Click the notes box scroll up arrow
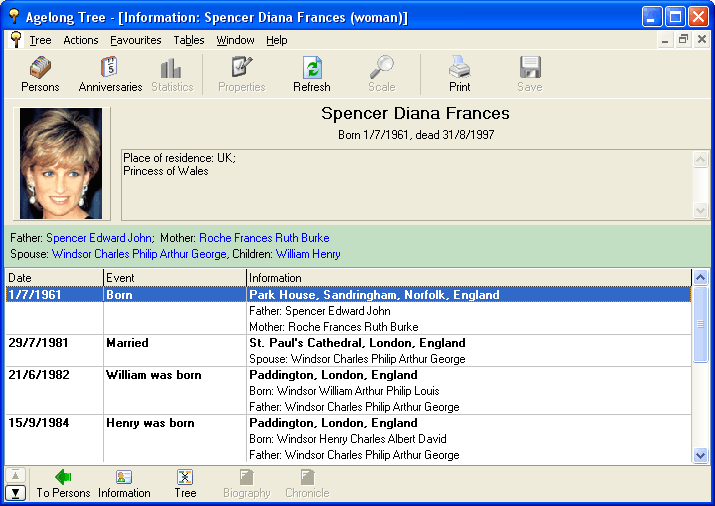Viewport: 715px width, 506px height. 700,159
